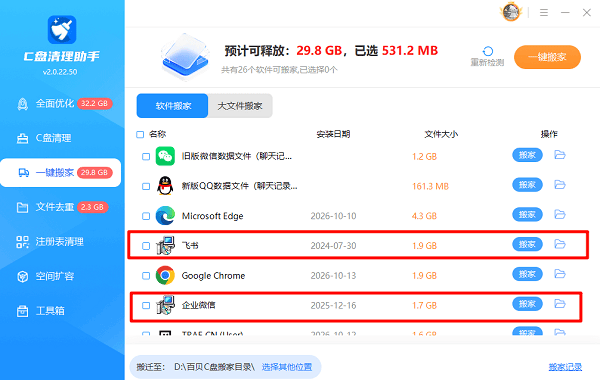Viewport: 600px width, 380px height.
Task: Click the 飞书 installer app icon
Action: pyautogui.click(x=166, y=245)
